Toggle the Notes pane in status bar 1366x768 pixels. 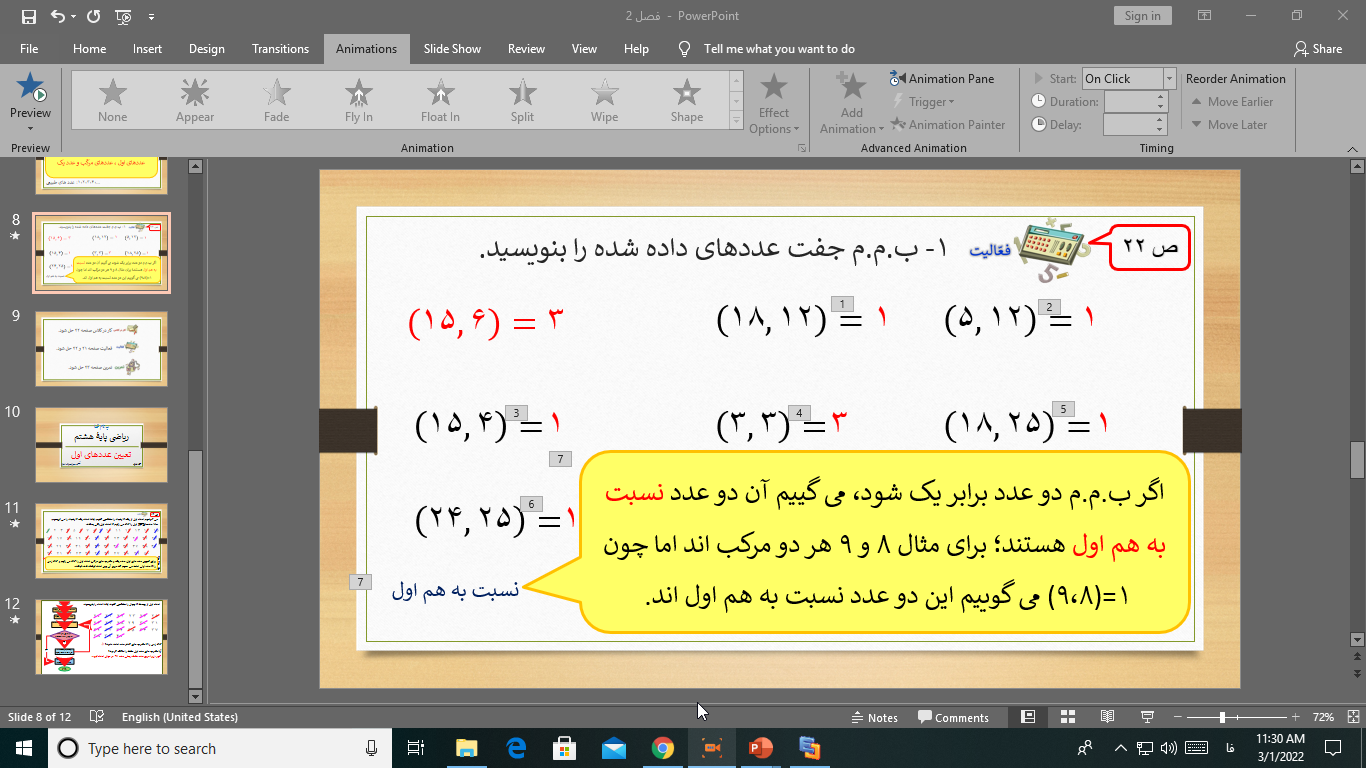(x=873, y=717)
